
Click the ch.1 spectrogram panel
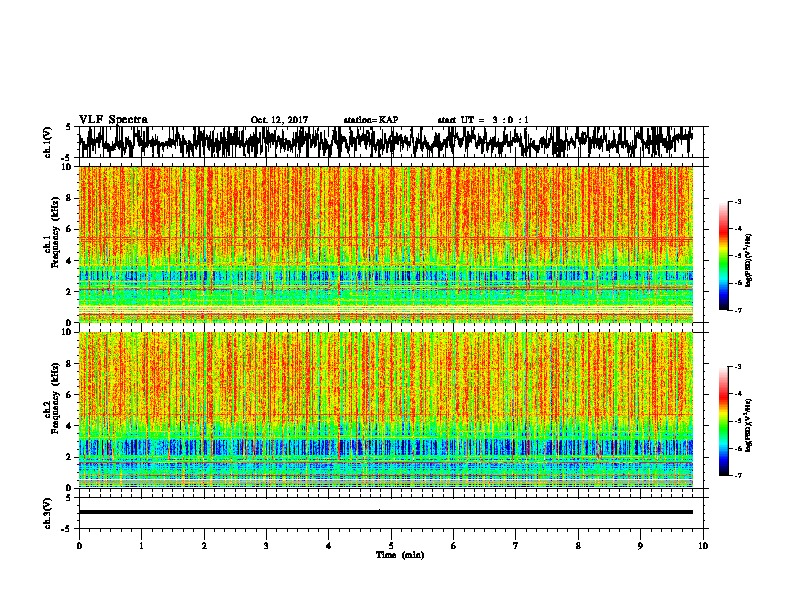(386, 244)
